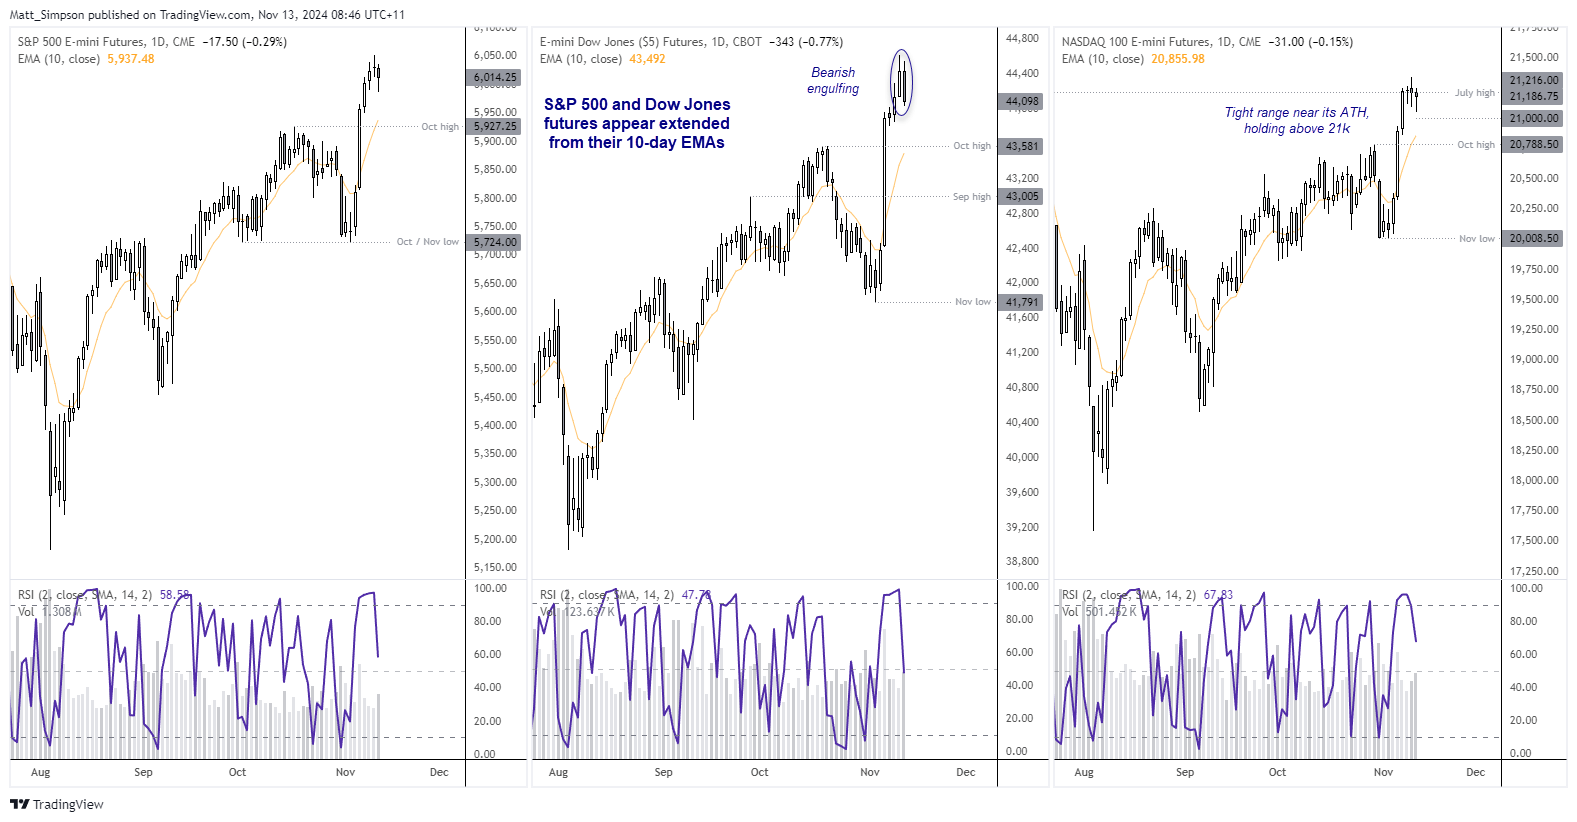Click the 'futures appear extended' bold annotation
Image resolution: width=1577 pixels, height=822 pixels.
tap(637, 123)
